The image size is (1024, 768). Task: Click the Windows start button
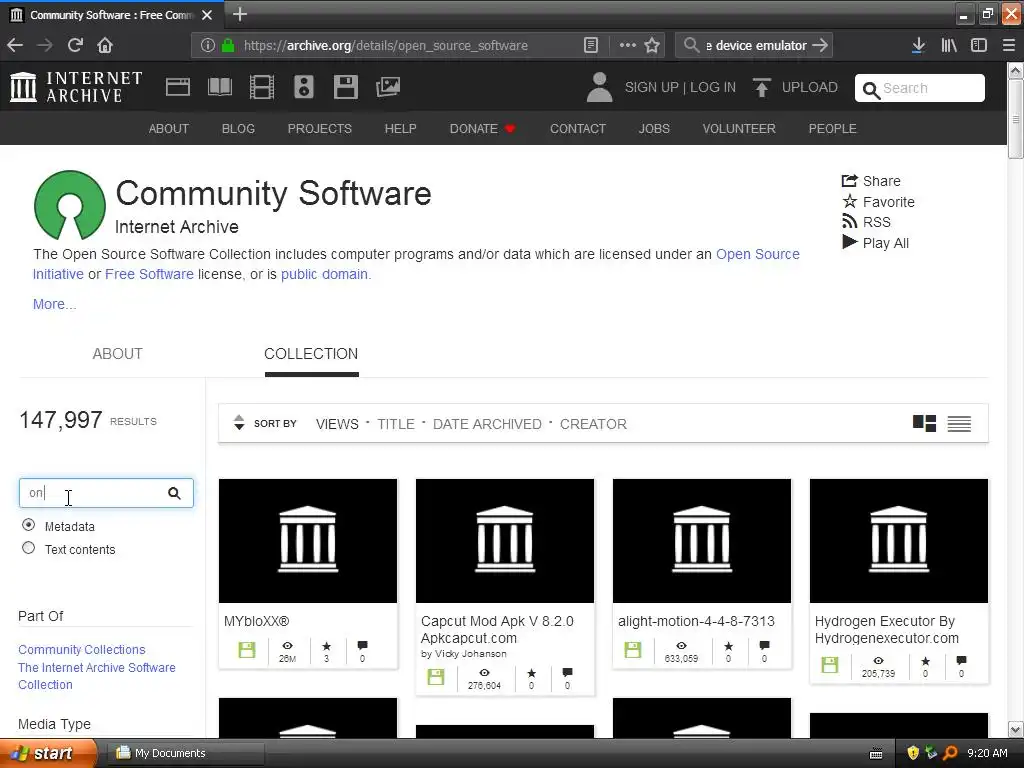[x=47, y=753]
